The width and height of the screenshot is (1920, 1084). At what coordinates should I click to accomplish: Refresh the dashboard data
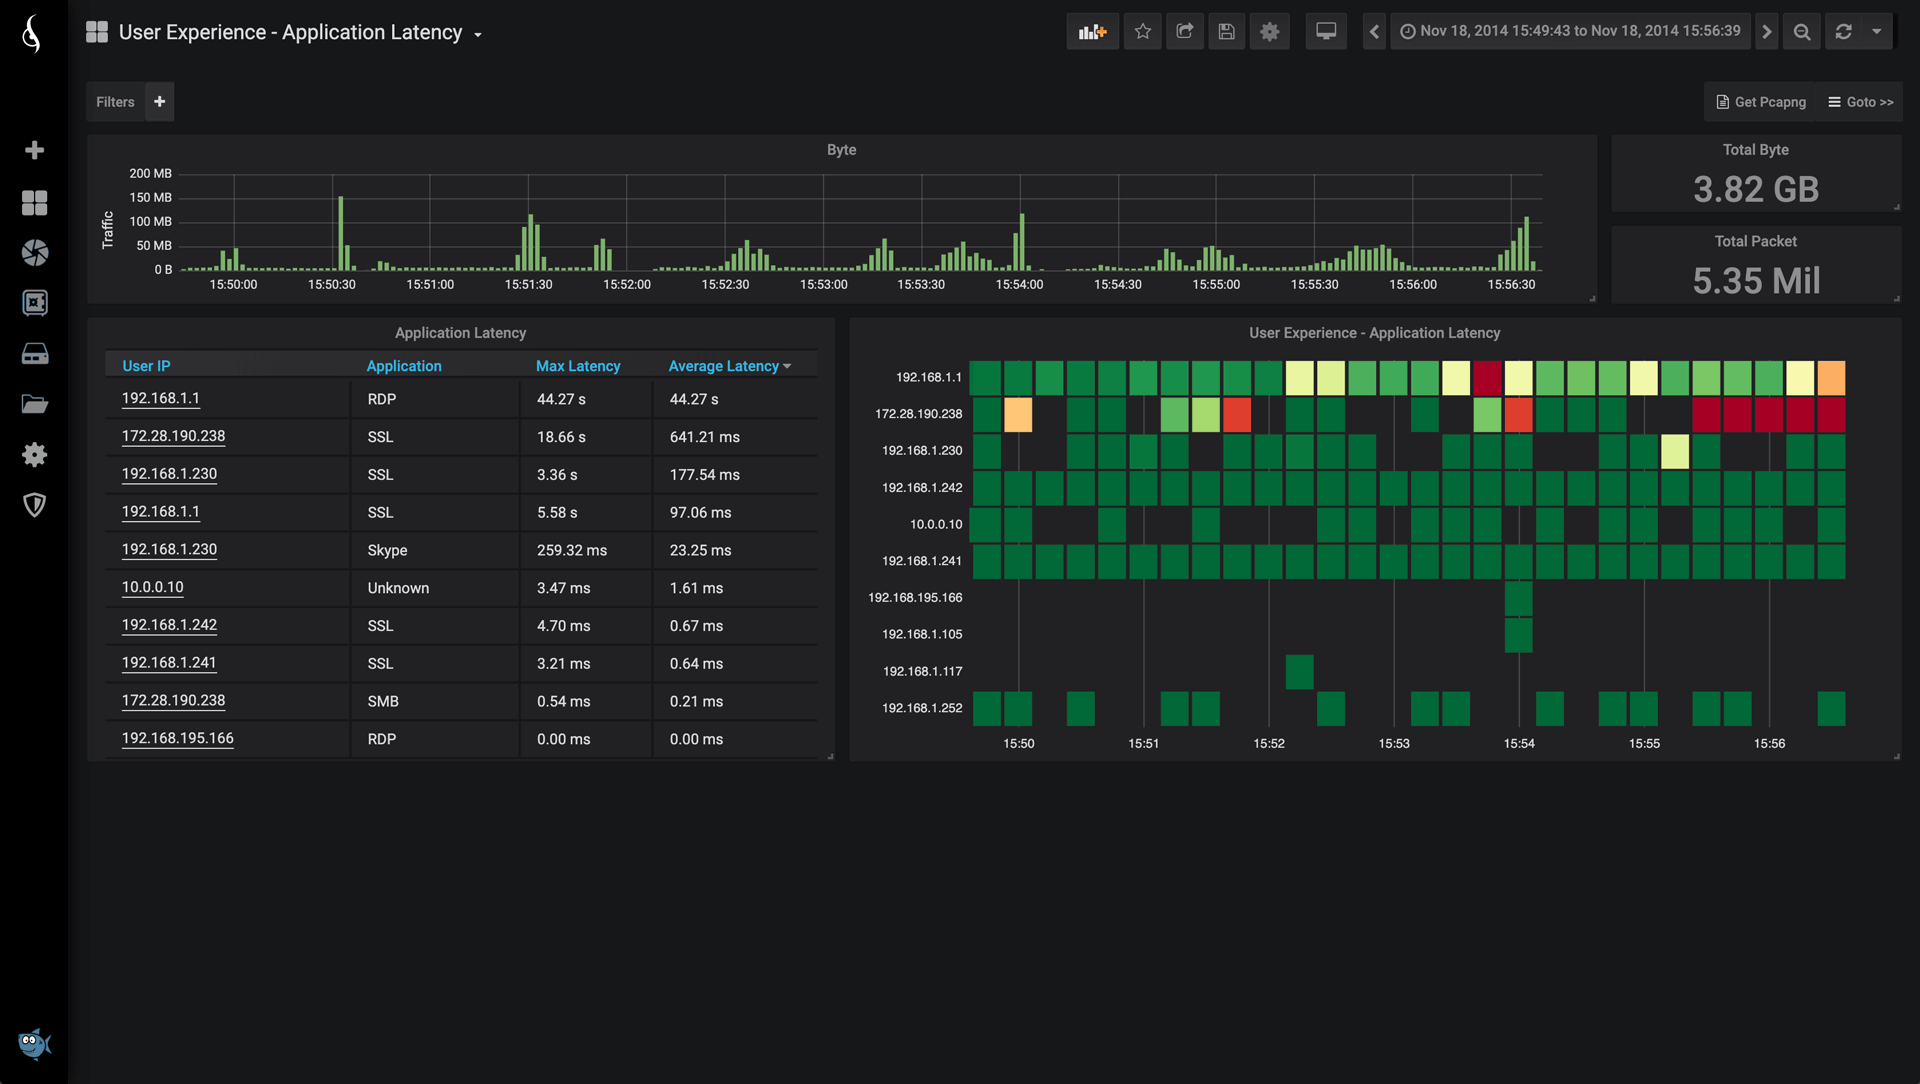(x=1844, y=32)
